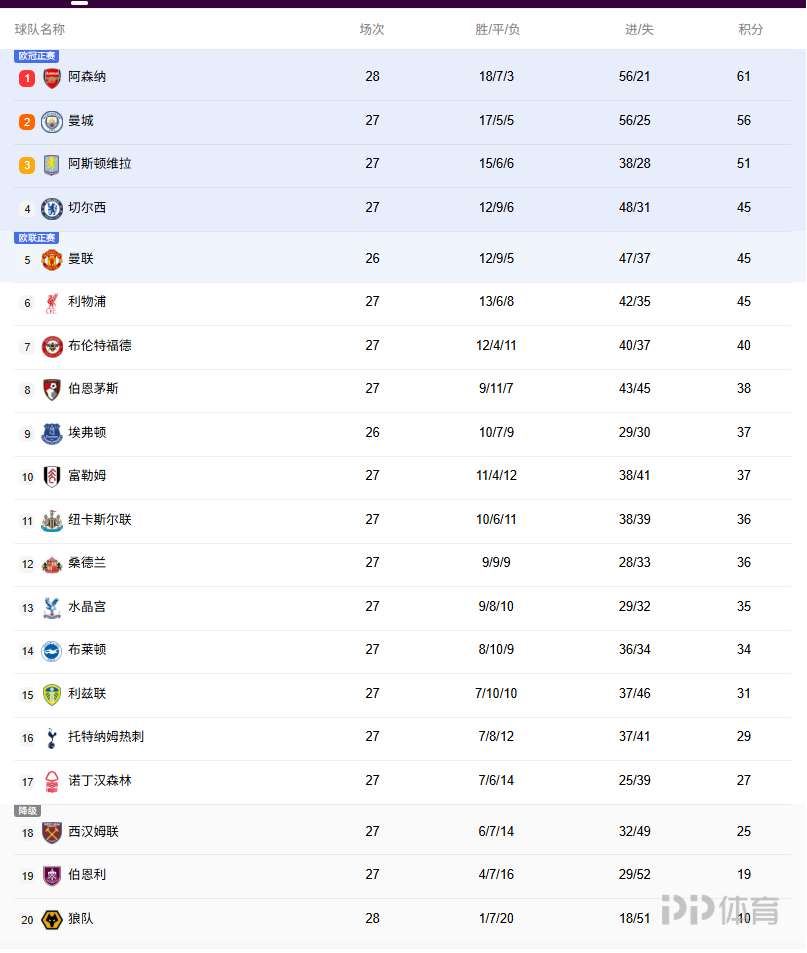The width and height of the screenshot is (807, 953).
Task: Open the 纽卡斯尔联 team name link
Action: pos(100,520)
